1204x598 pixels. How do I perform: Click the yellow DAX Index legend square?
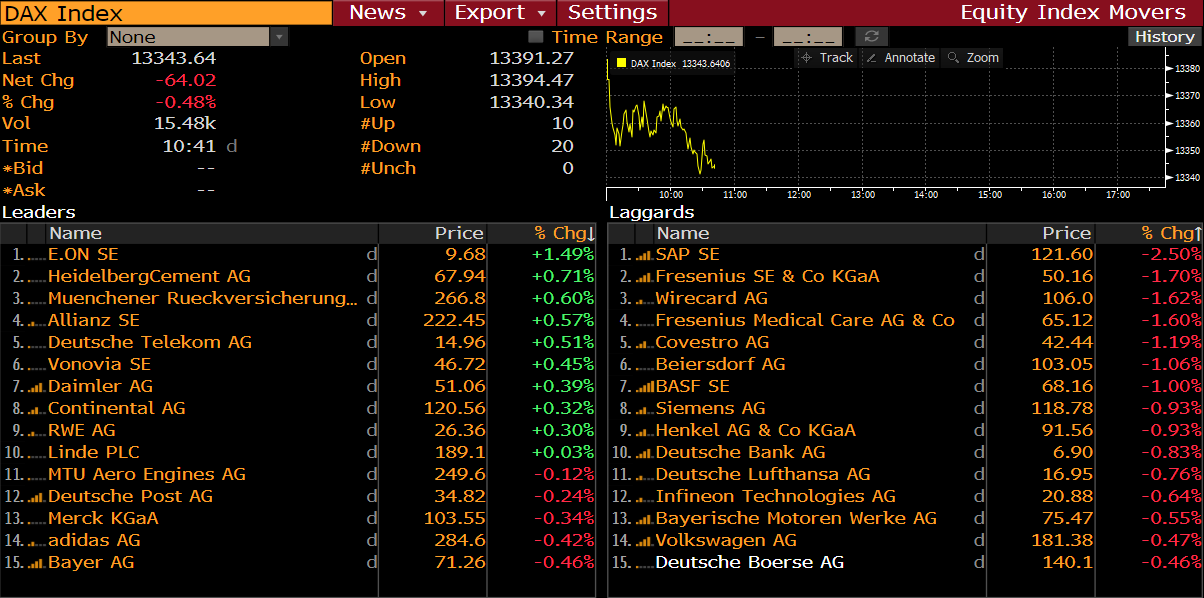620,63
